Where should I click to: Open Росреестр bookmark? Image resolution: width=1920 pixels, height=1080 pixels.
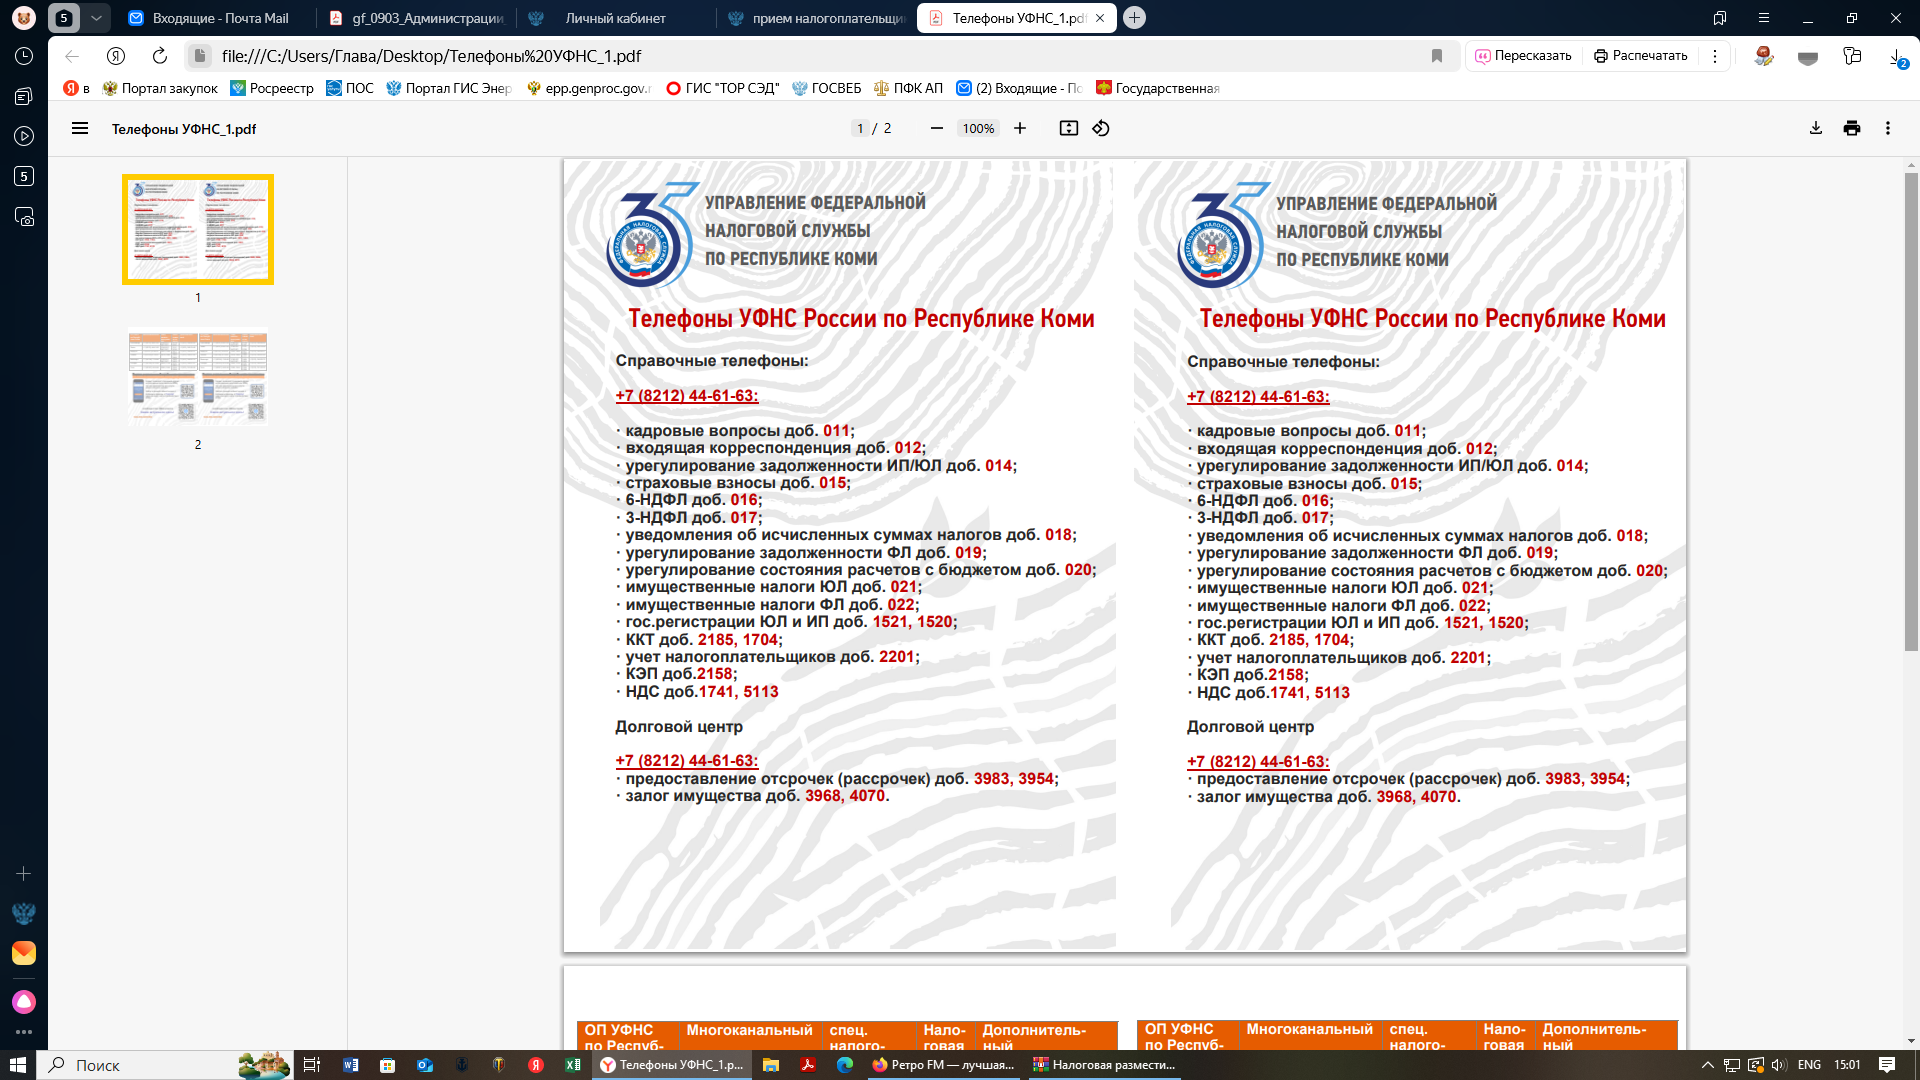tap(272, 88)
